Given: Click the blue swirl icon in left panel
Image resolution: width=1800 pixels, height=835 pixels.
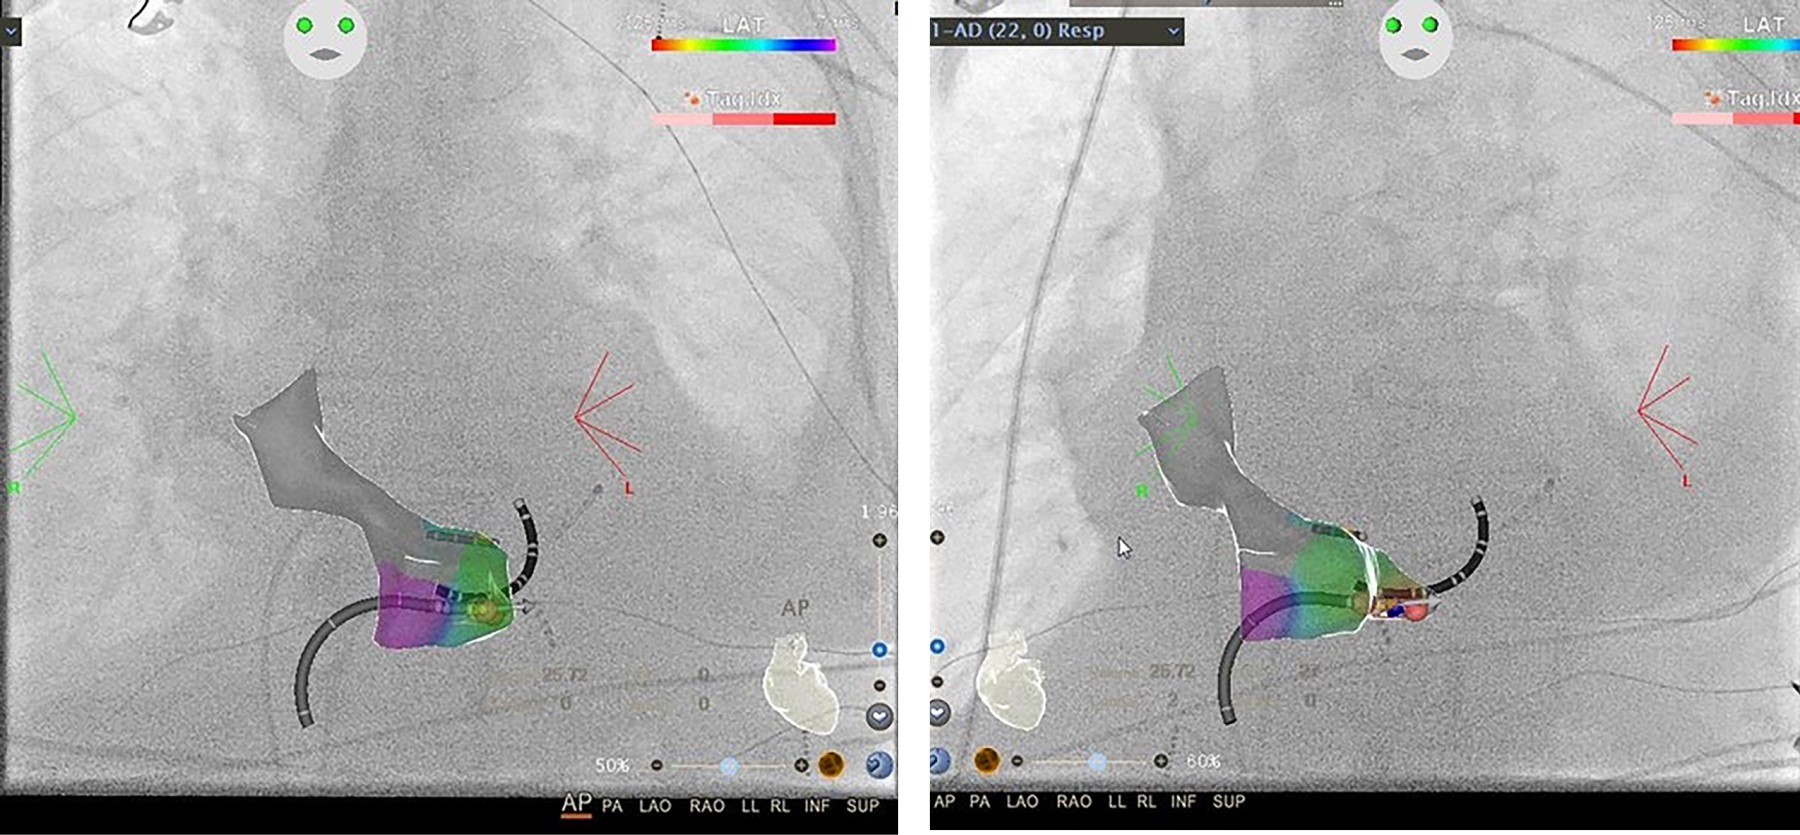Looking at the screenshot, I should click(879, 766).
